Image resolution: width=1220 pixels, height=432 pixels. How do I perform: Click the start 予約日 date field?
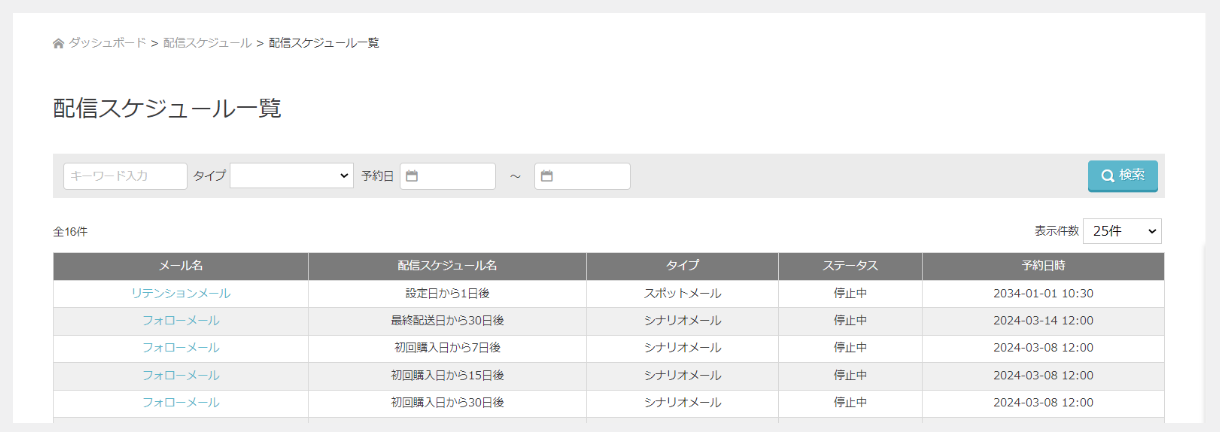pos(448,176)
